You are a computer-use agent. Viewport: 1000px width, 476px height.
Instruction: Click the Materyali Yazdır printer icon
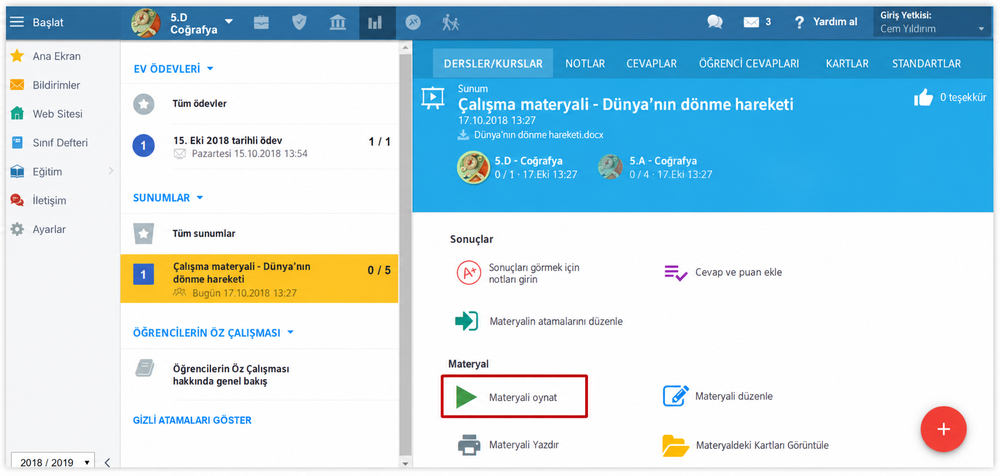[469, 445]
